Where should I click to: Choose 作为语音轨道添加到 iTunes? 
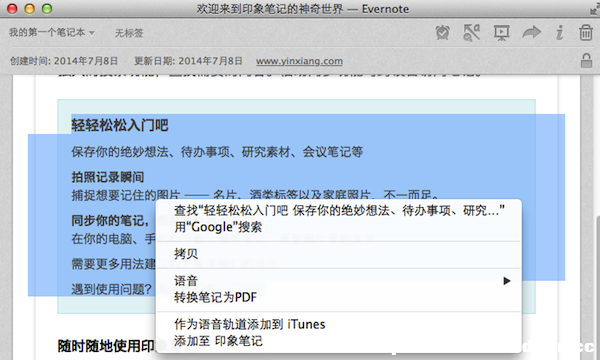point(339,324)
